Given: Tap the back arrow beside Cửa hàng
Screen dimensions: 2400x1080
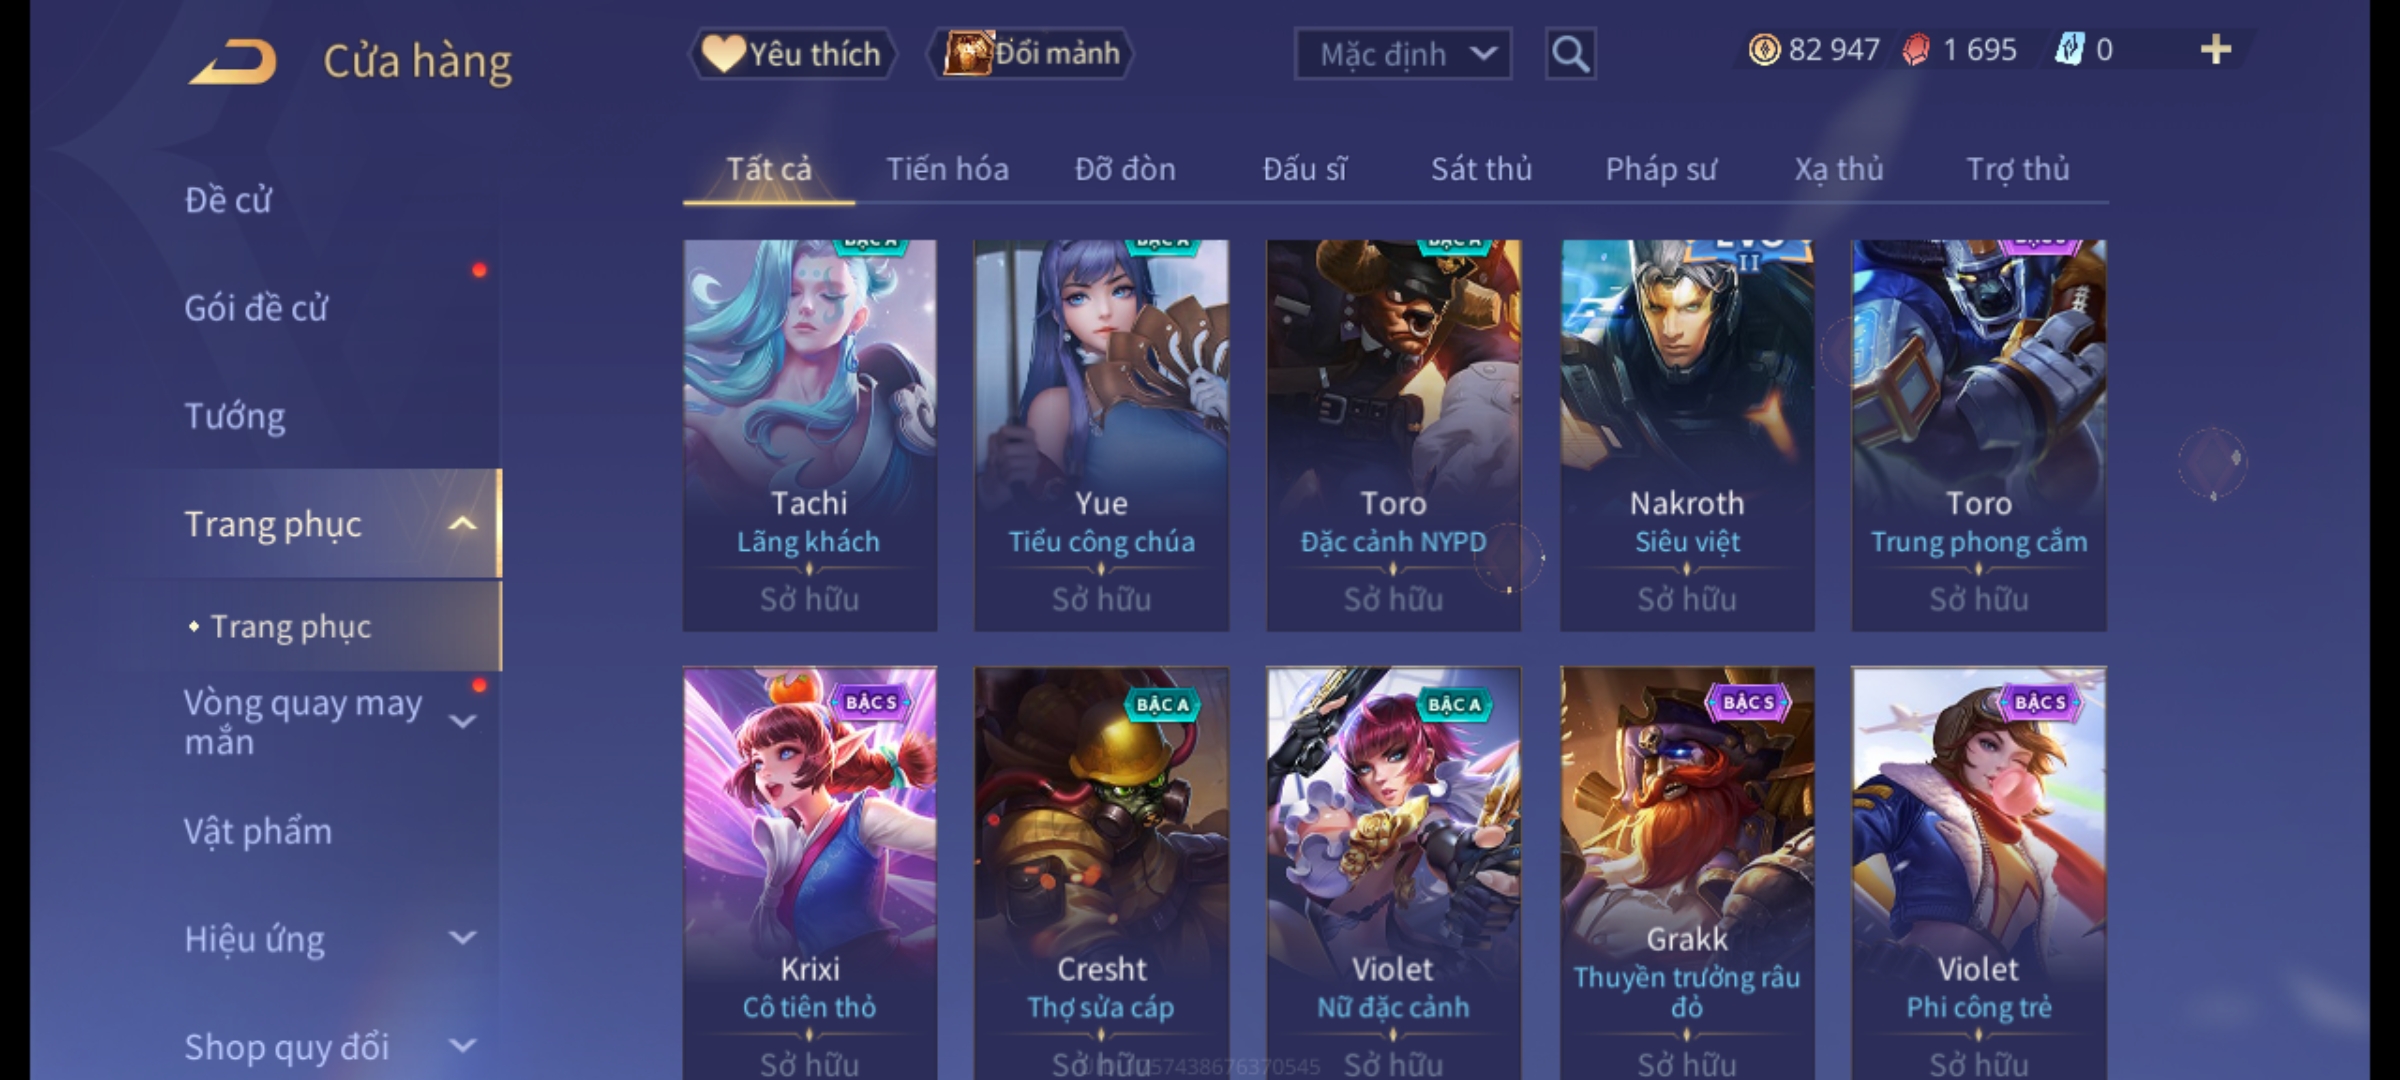Looking at the screenshot, I should (x=232, y=61).
